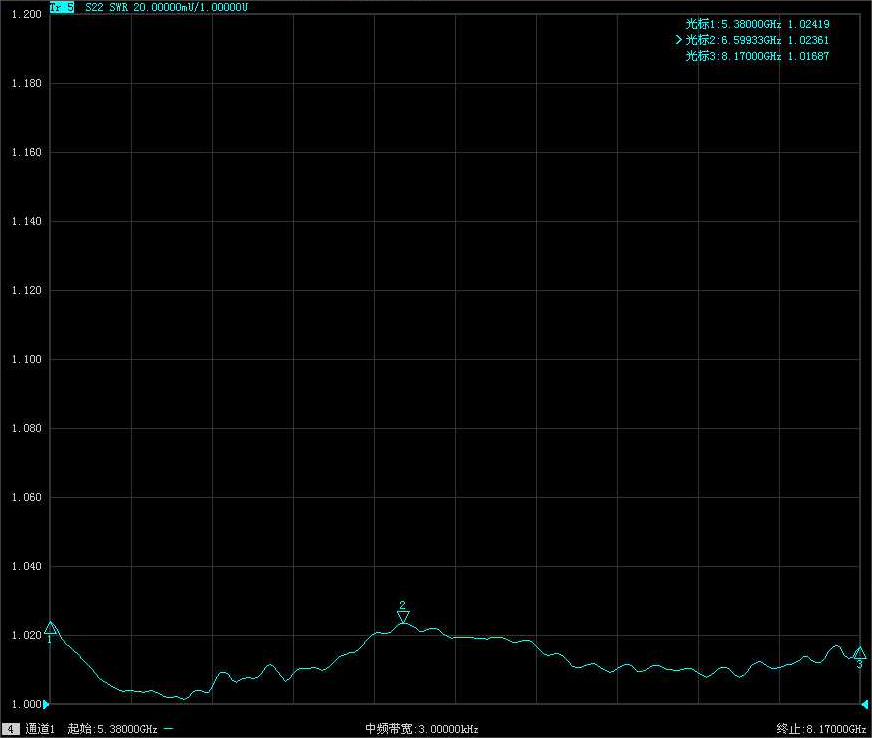
Task: Click marker 1 triangle on the trace
Action: (x=51, y=628)
